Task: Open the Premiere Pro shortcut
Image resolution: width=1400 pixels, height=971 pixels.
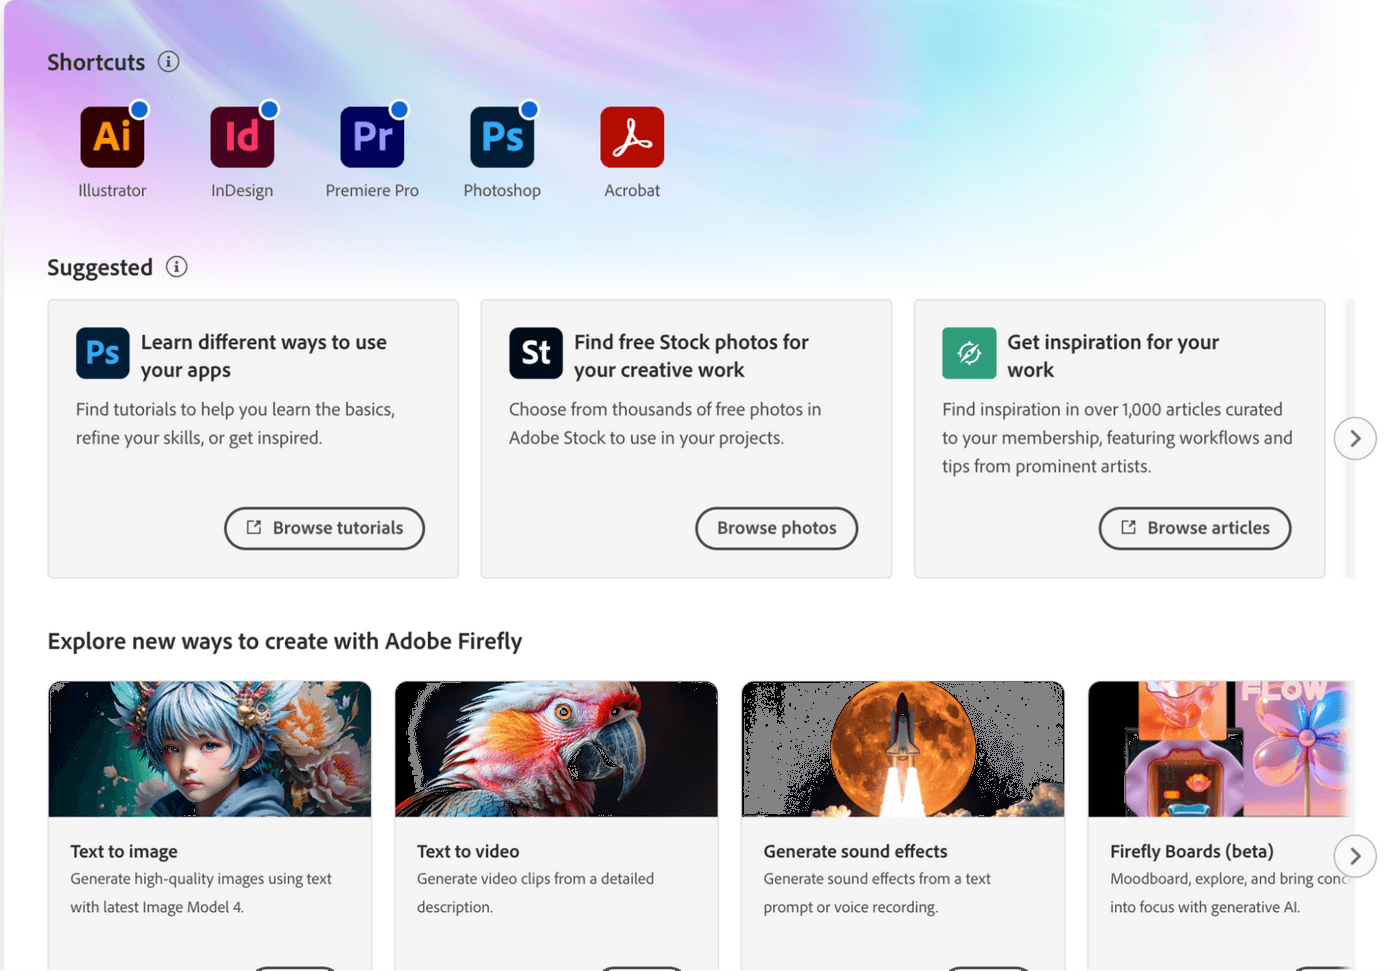Action: 372,138
